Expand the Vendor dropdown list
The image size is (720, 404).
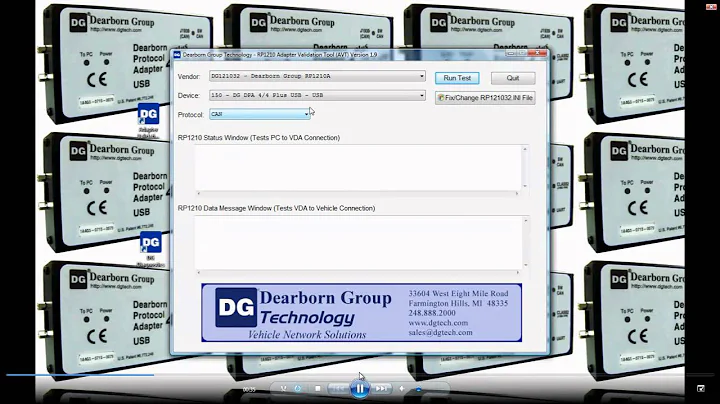pyautogui.click(x=422, y=76)
